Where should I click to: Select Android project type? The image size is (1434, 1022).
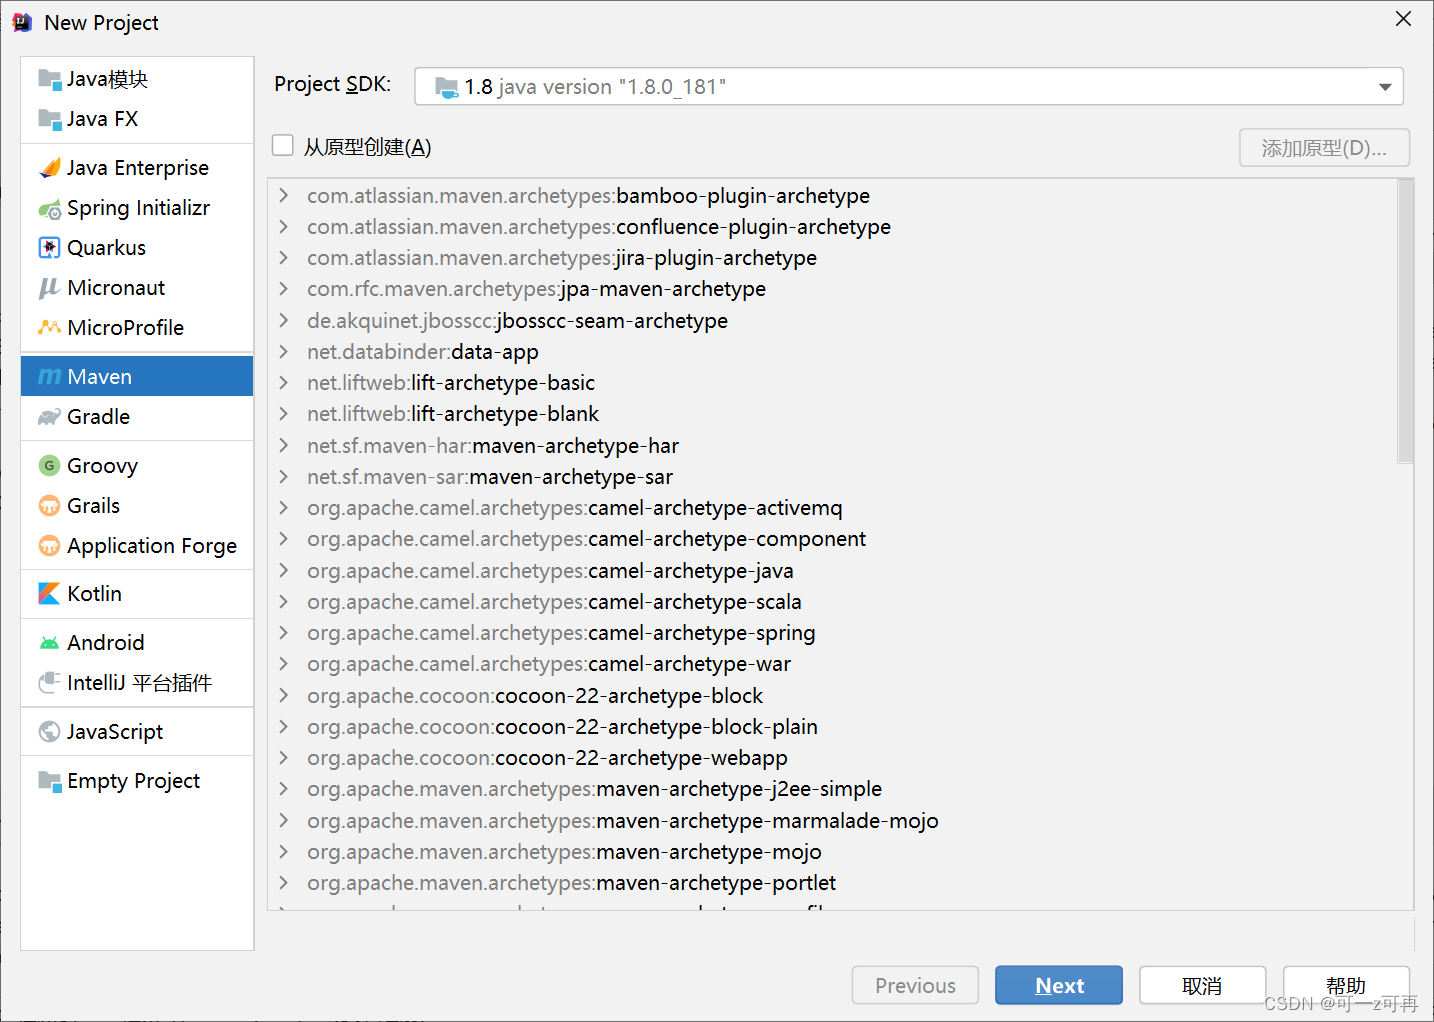(137, 643)
